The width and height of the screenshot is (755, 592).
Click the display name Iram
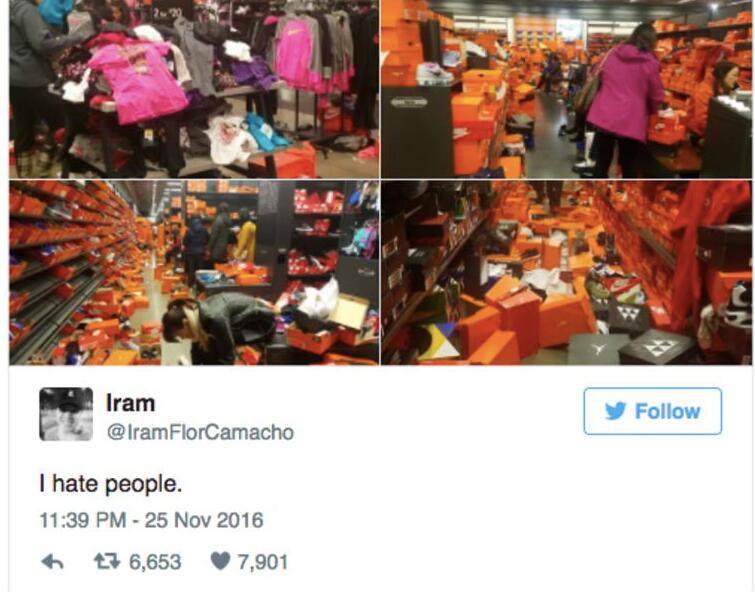(130, 403)
